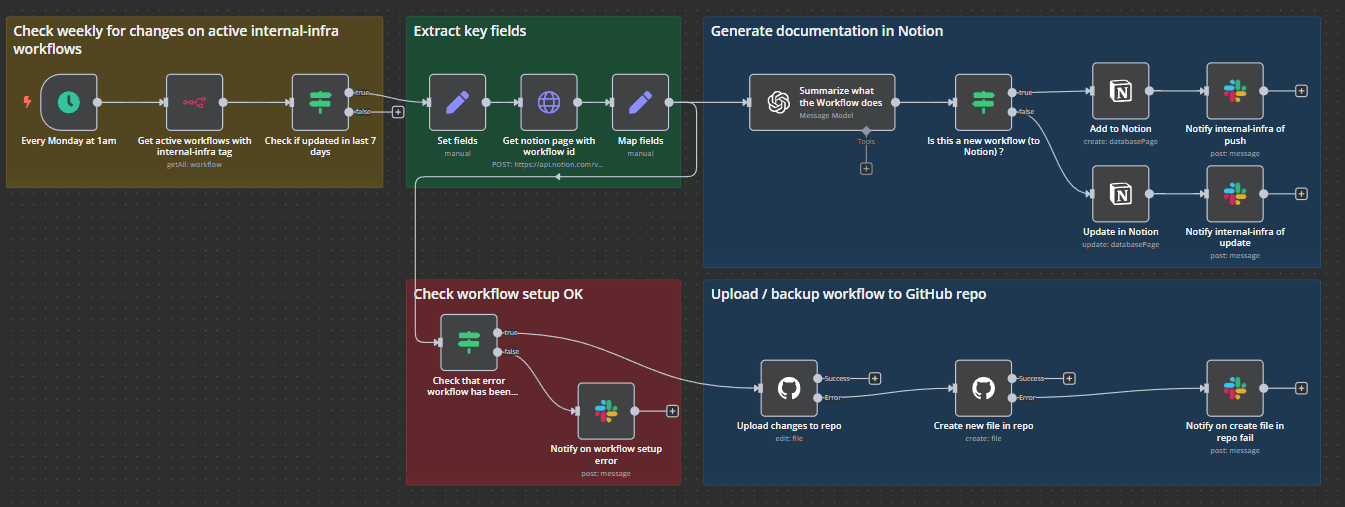Image resolution: width=1345 pixels, height=507 pixels.
Task: Click the false output of Is this a new workflow
Action: pos(1012,112)
